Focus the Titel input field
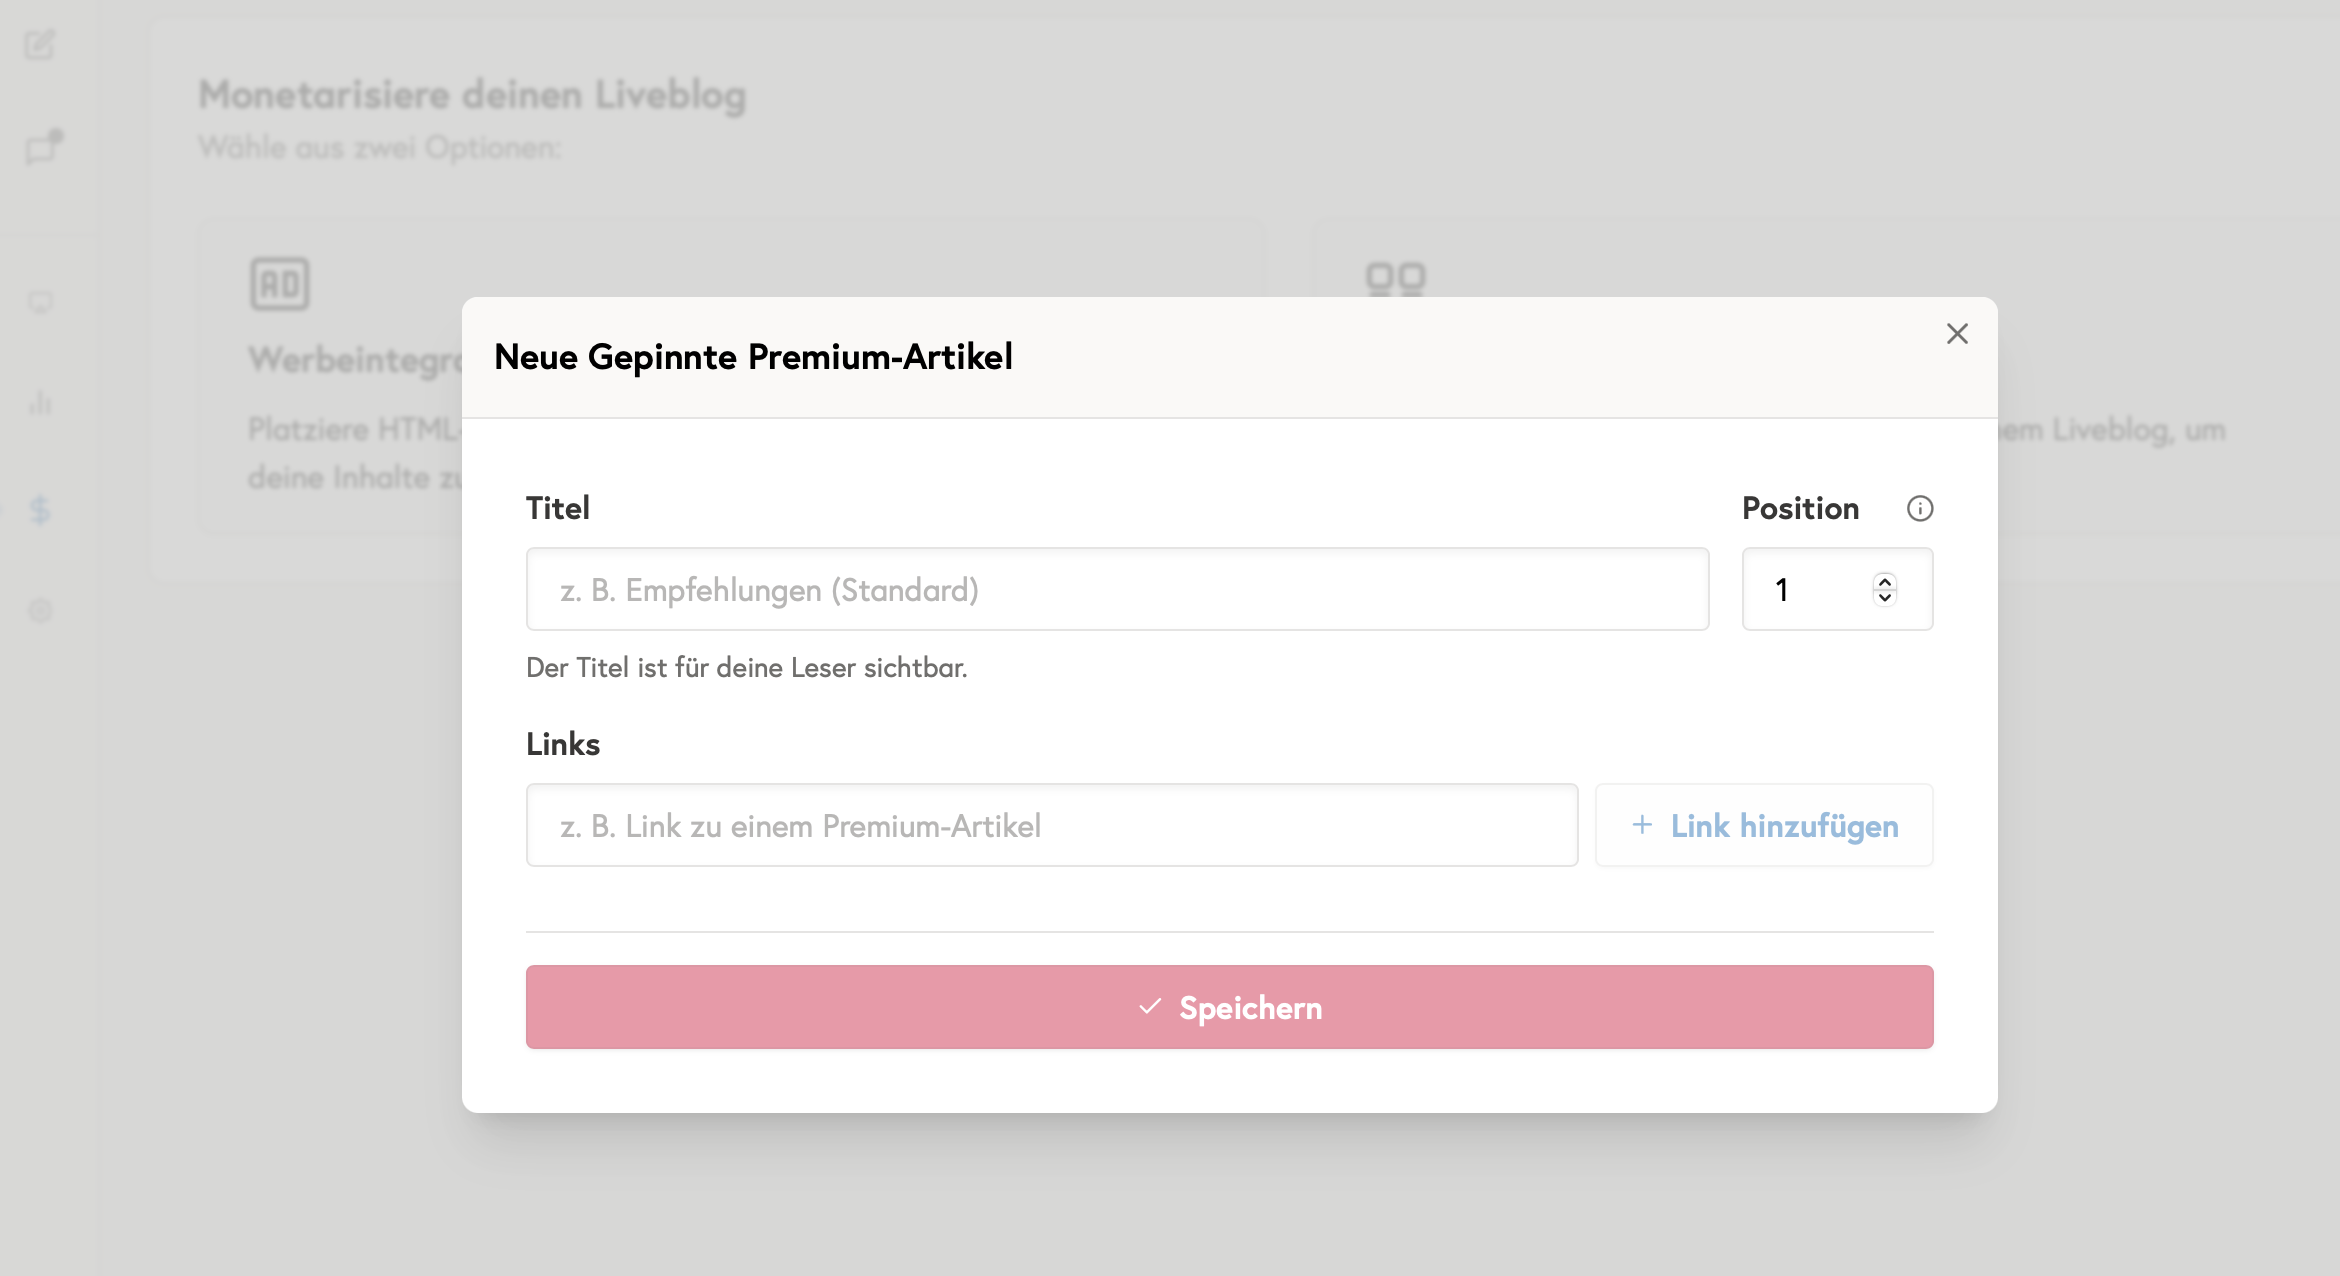The width and height of the screenshot is (2340, 1276). tap(1117, 590)
